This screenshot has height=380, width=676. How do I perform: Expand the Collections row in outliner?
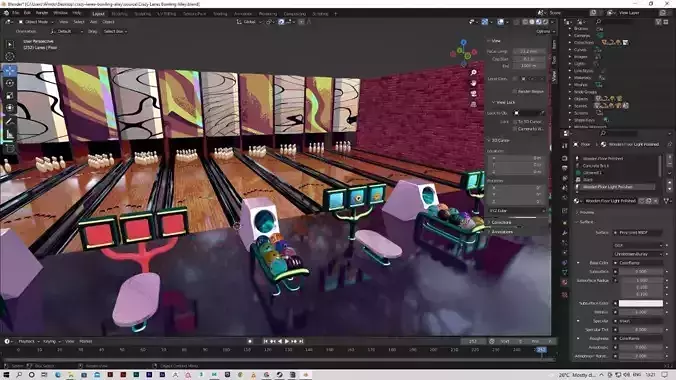point(570,42)
